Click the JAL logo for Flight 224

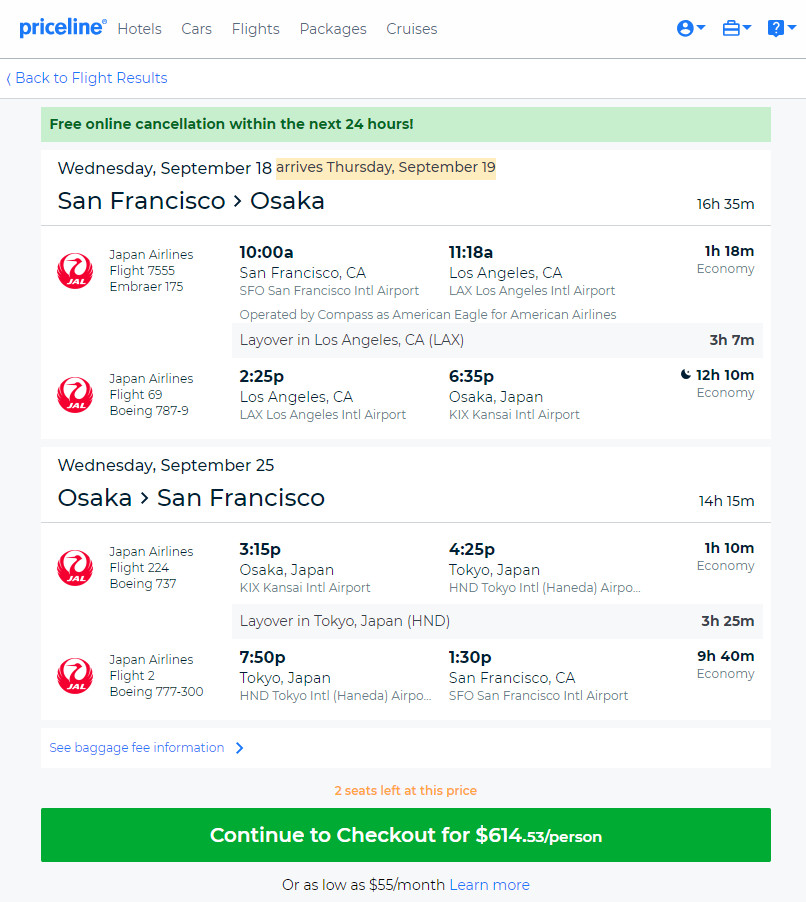click(x=75, y=568)
